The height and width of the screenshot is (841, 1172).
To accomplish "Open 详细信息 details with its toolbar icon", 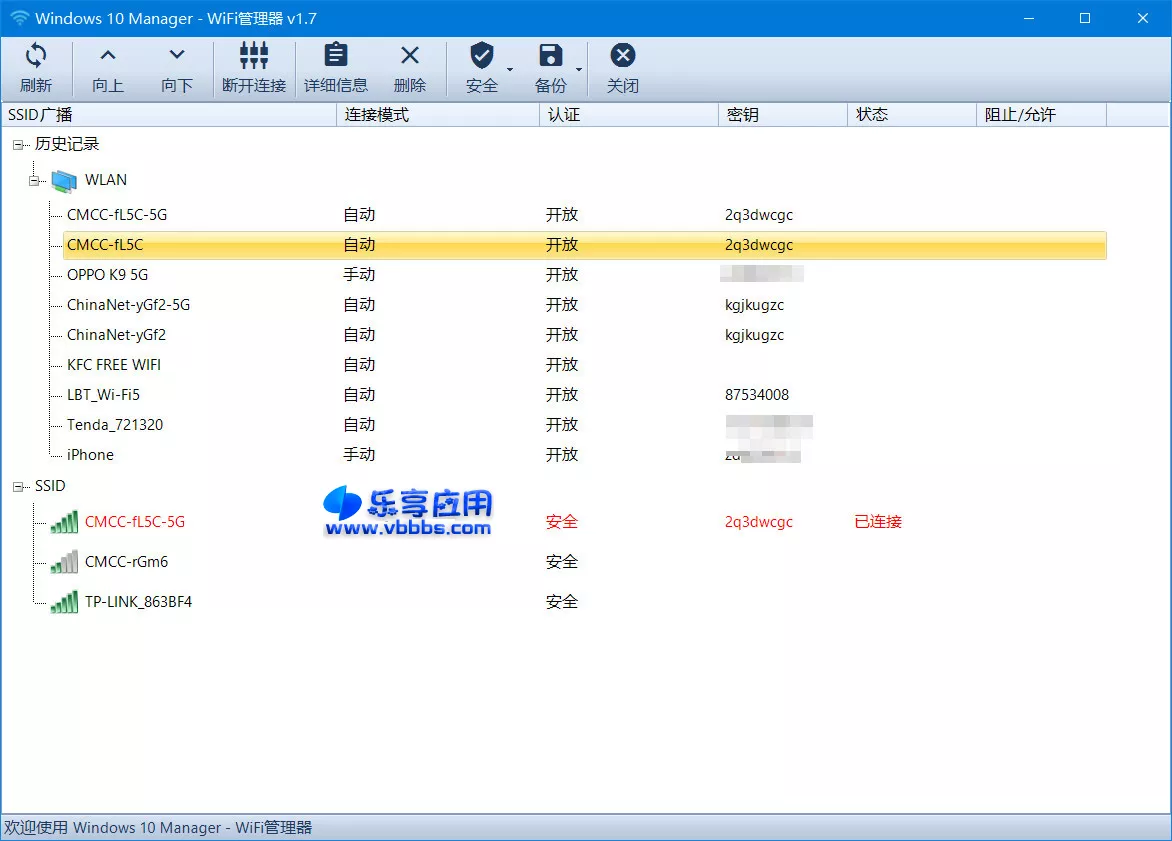I will coord(335,57).
